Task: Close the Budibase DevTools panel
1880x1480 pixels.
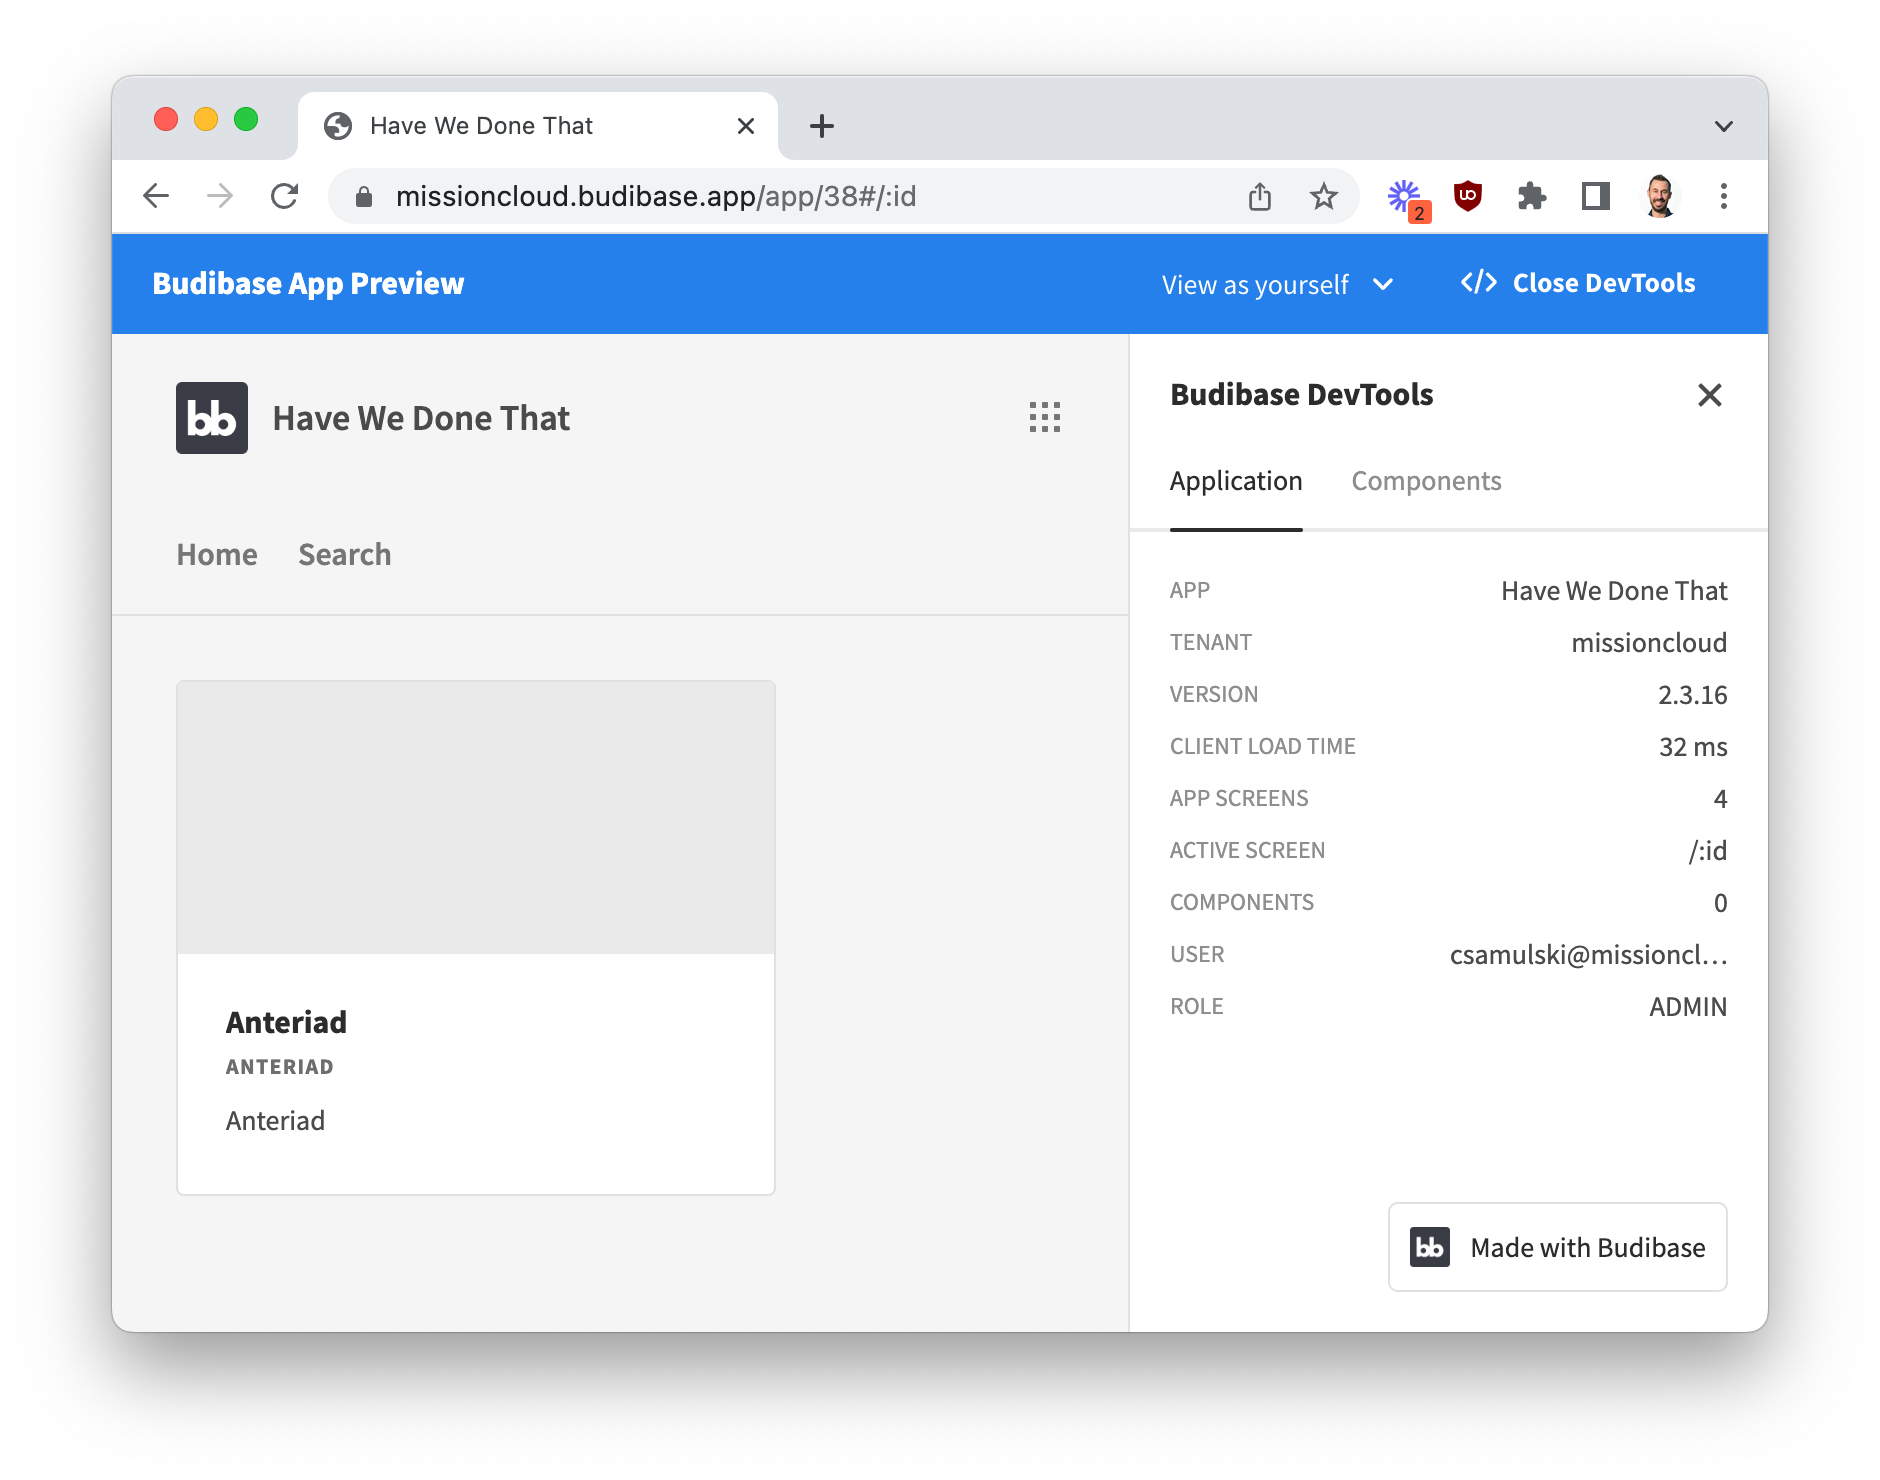Action: pyautogui.click(x=1710, y=395)
